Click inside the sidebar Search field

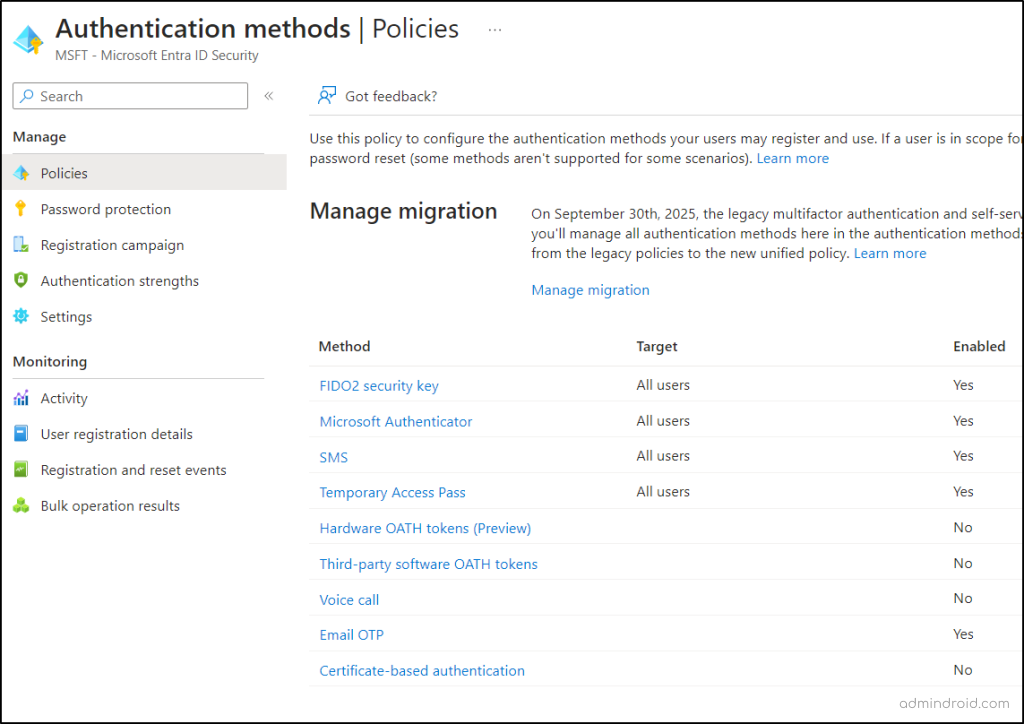(130, 95)
